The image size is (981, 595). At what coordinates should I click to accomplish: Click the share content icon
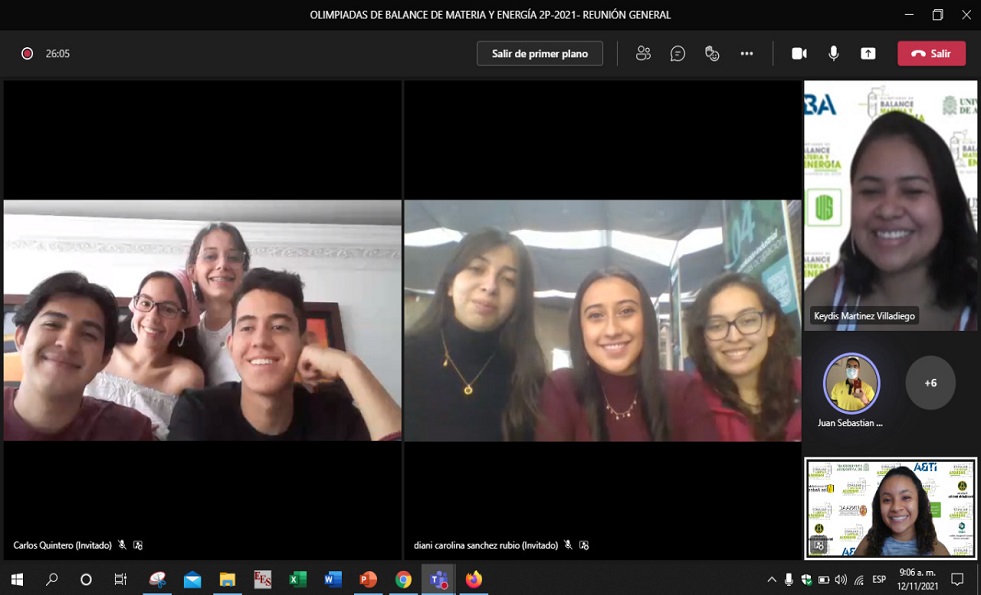coord(868,54)
